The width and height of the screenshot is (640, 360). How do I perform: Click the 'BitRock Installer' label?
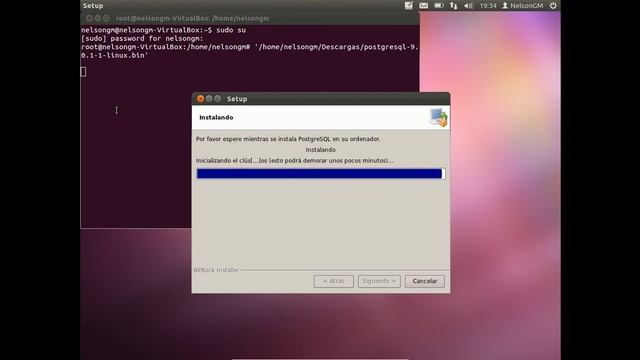[x=216, y=270]
